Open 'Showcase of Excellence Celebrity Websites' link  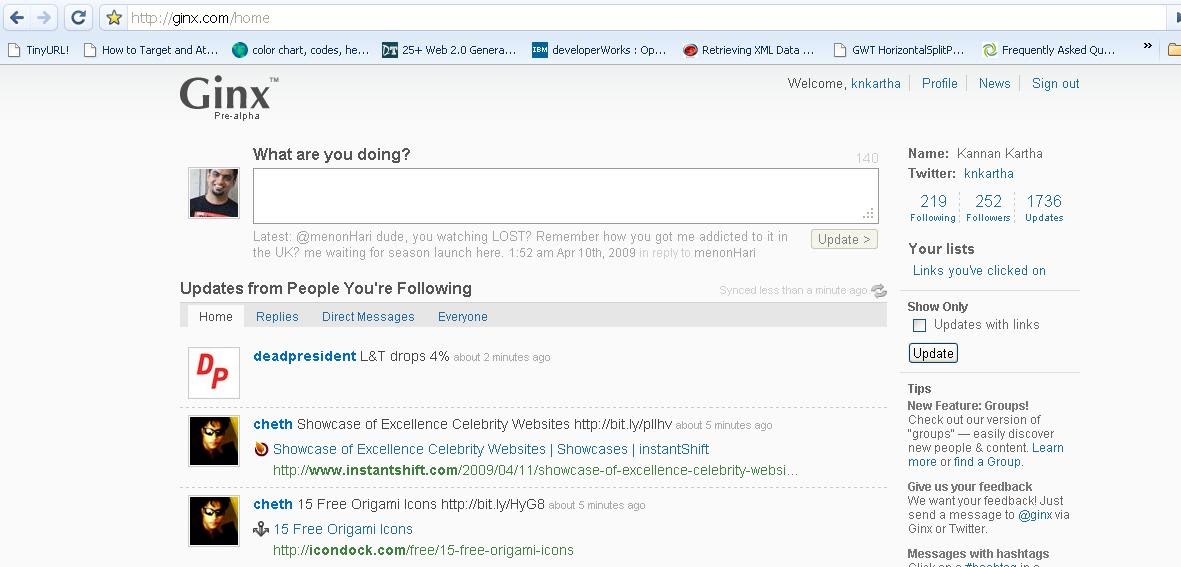tap(490, 450)
